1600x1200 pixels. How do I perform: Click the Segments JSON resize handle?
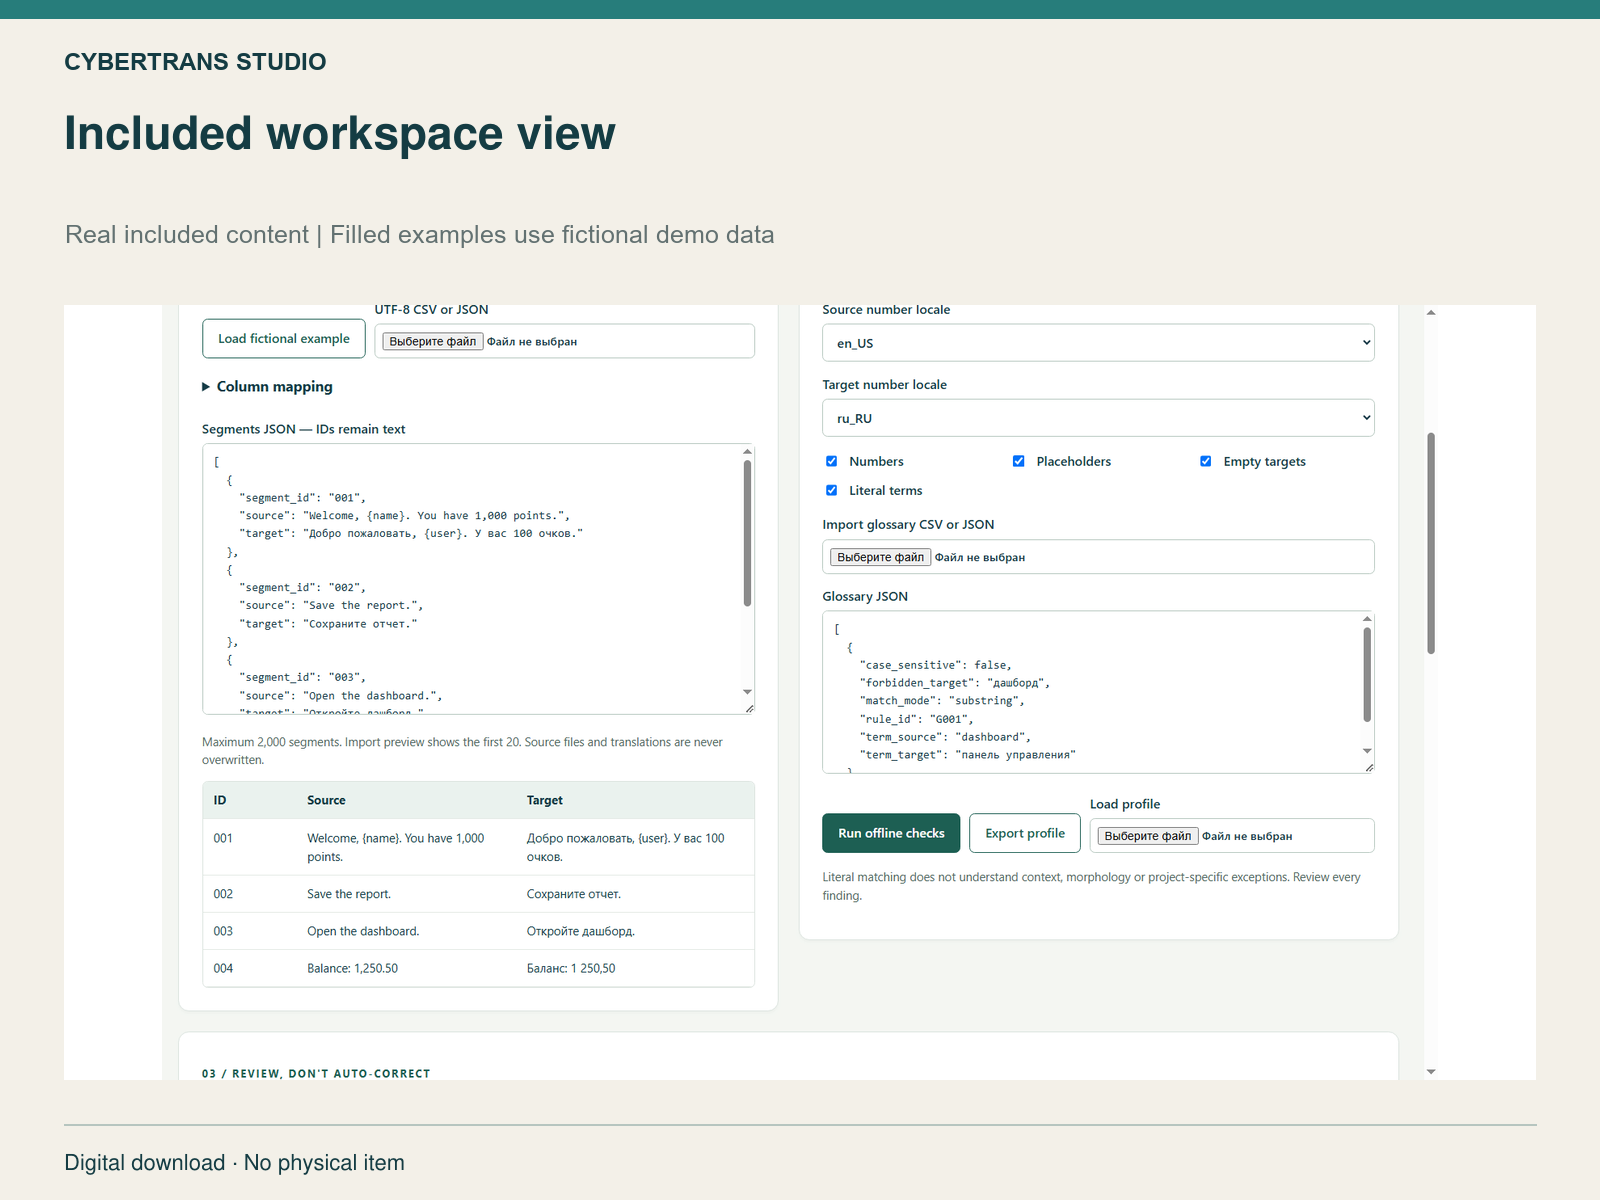click(749, 708)
